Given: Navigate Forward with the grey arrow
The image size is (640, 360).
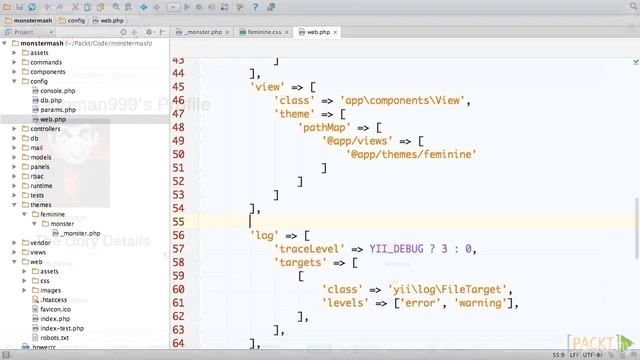Looking at the screenshot, I should 156,7.
